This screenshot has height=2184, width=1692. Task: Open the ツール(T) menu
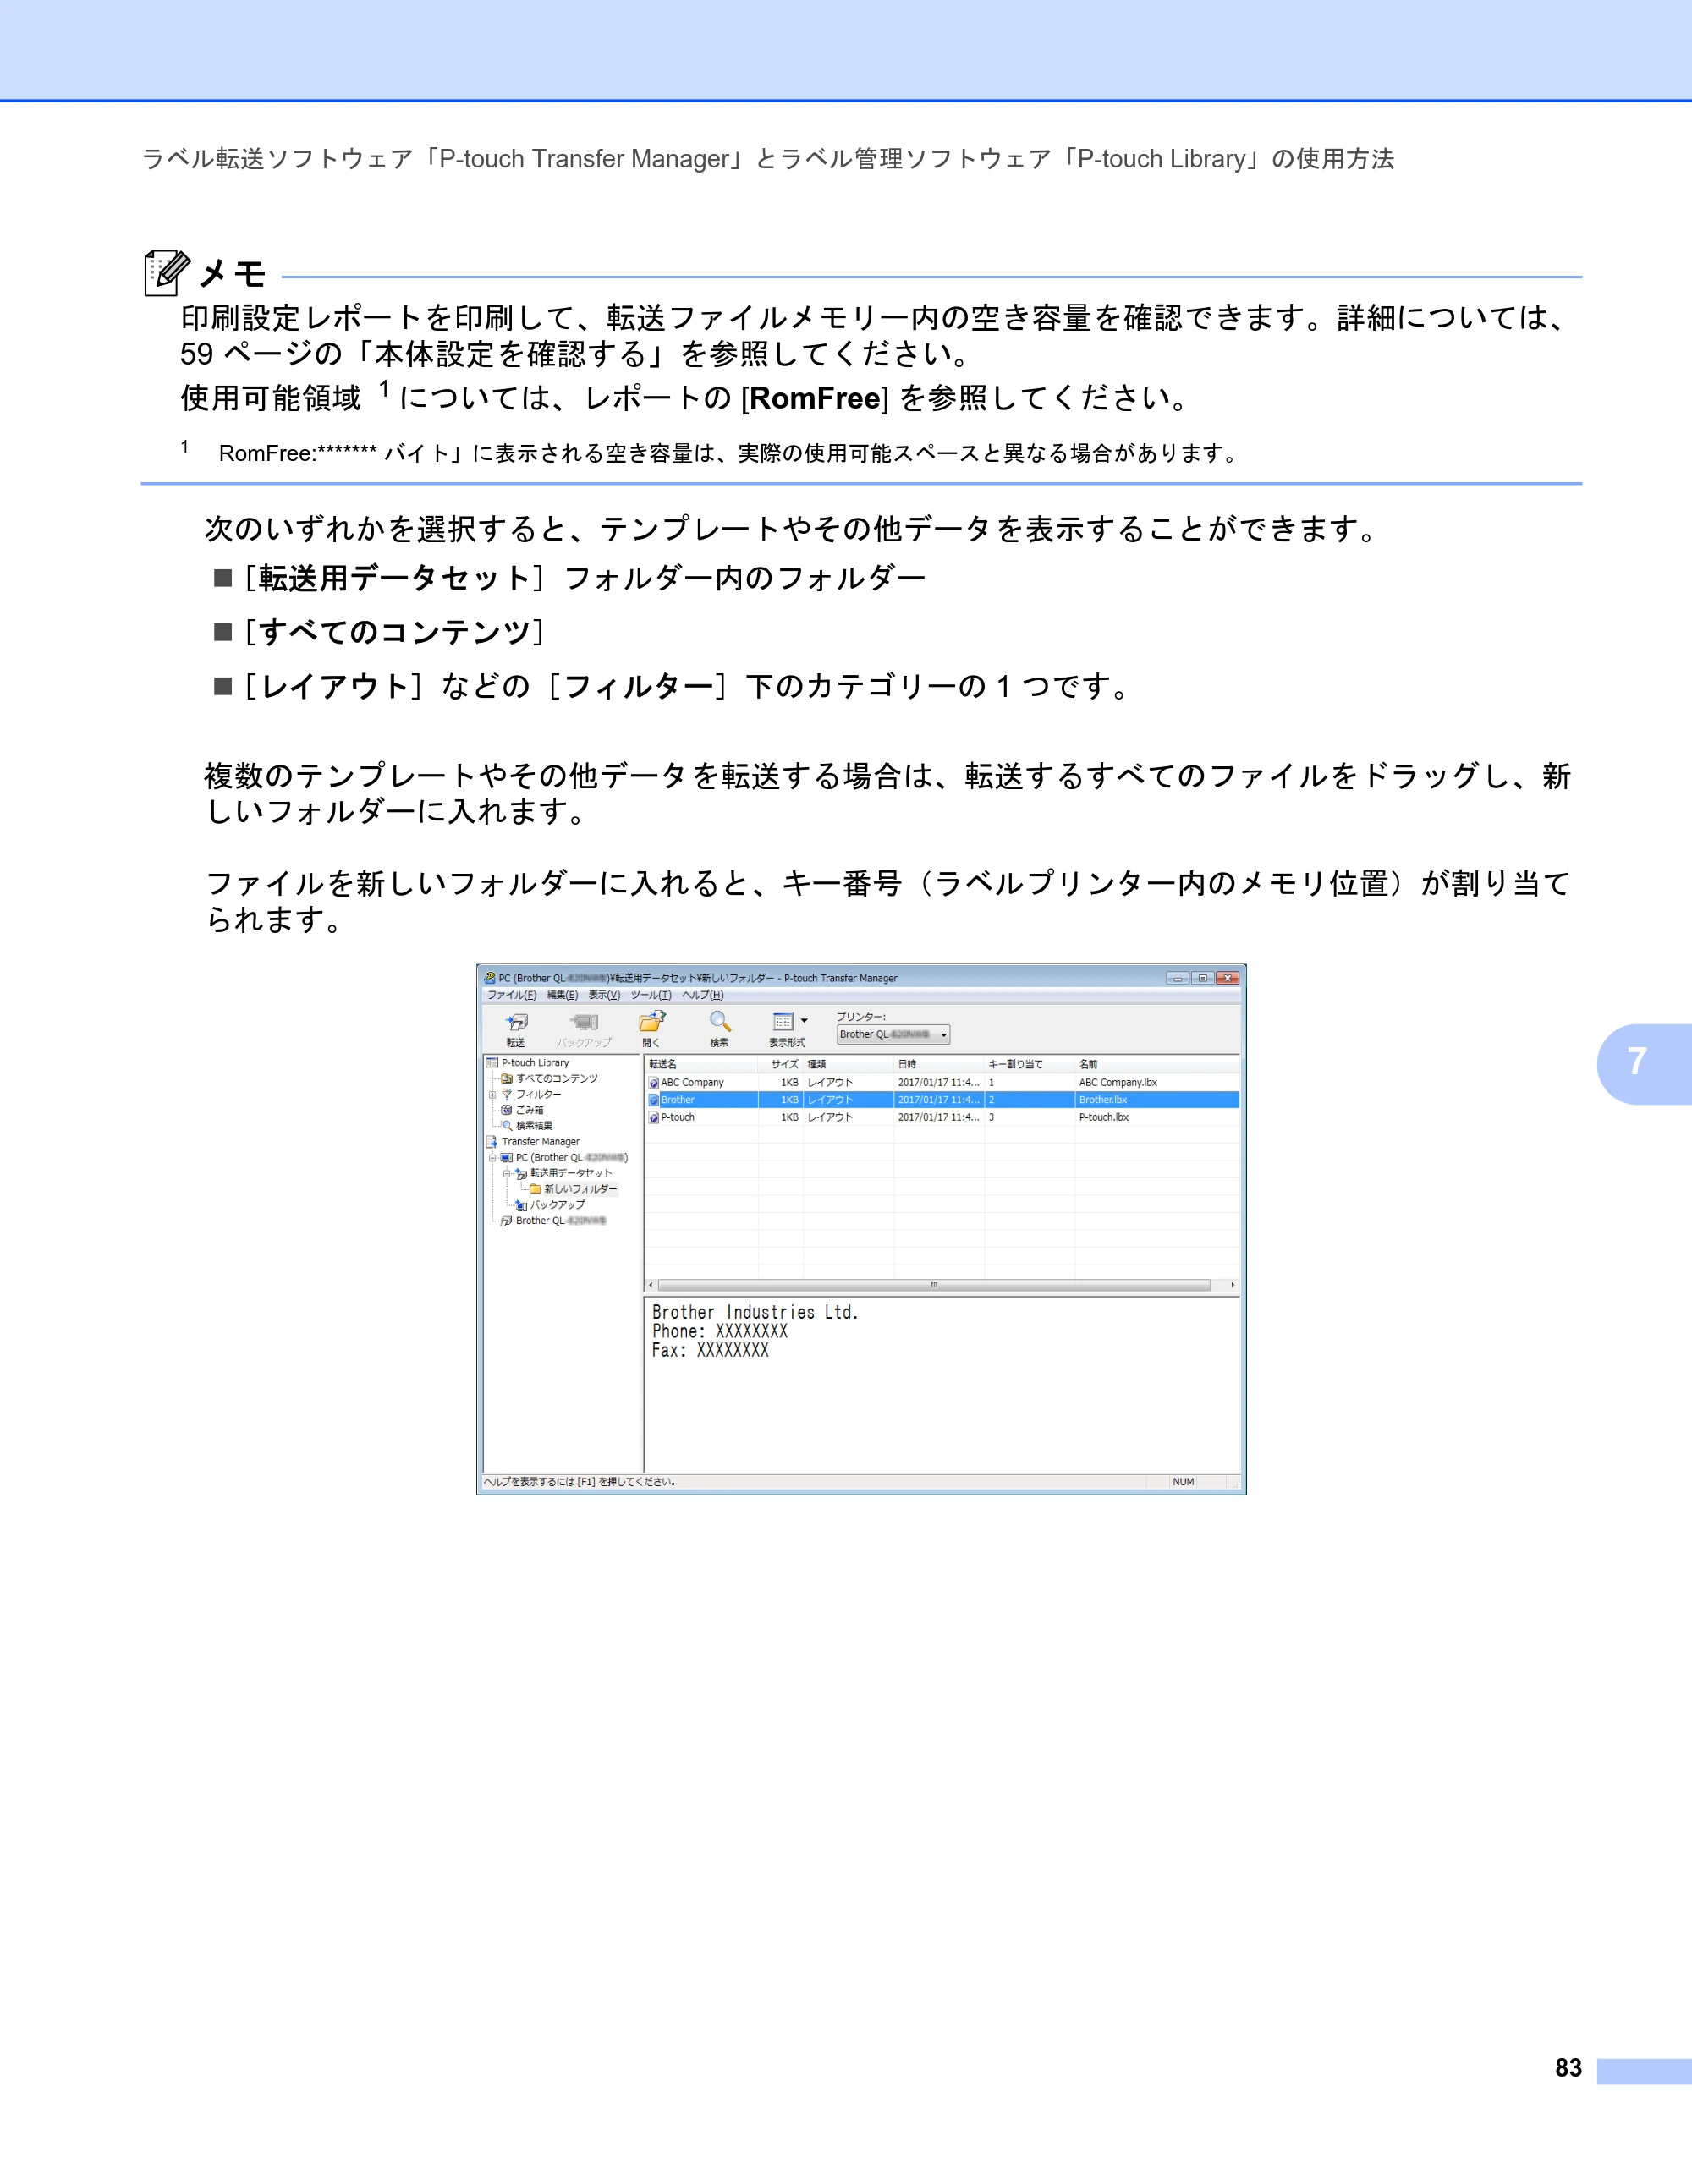pyautogui.click(x=651, y=995)
